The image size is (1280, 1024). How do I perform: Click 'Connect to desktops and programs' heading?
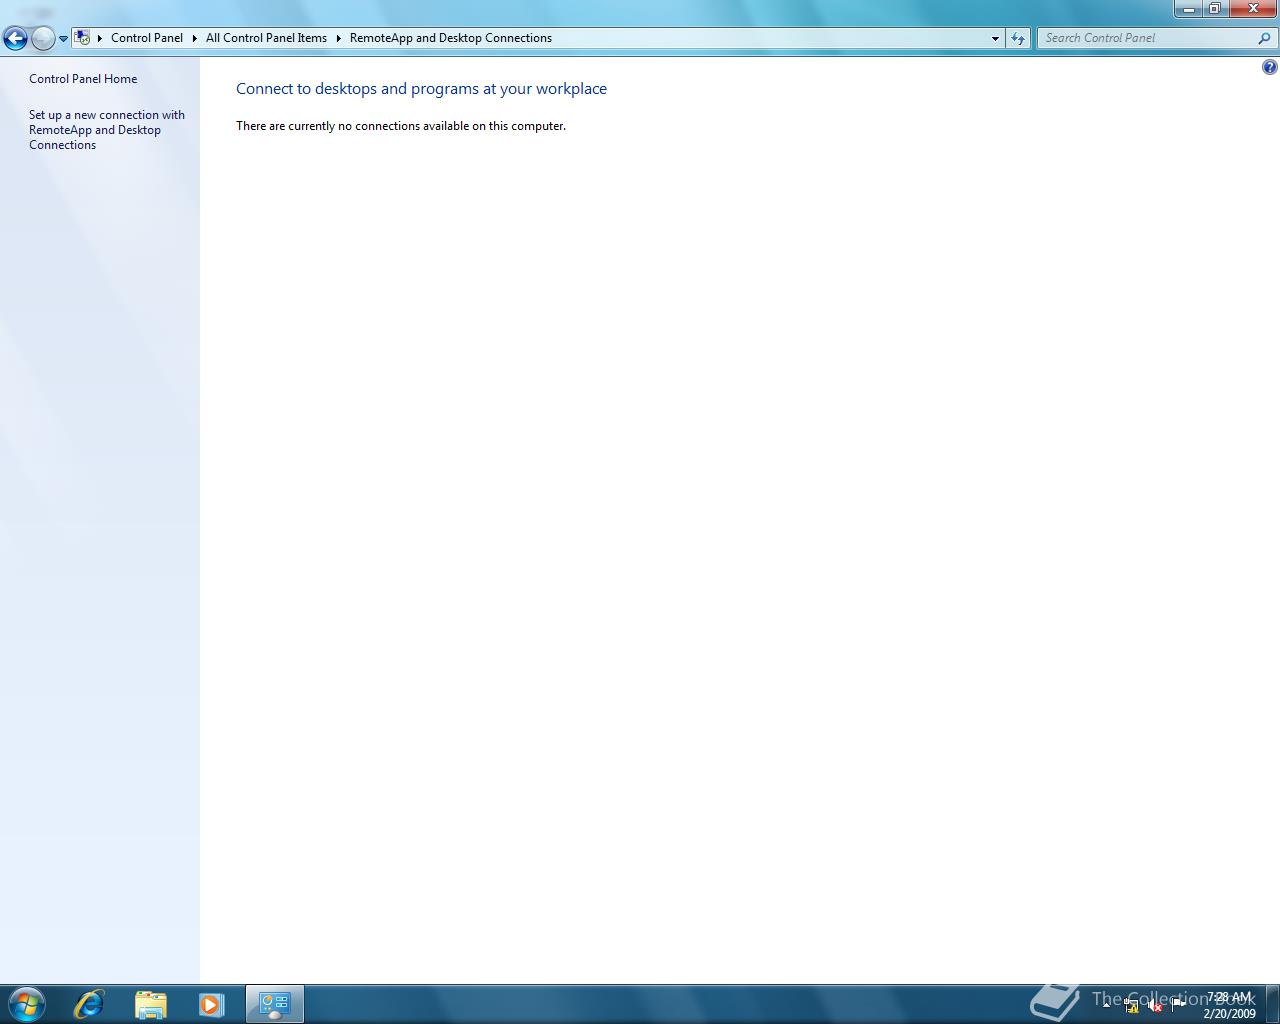coord(421,89)
